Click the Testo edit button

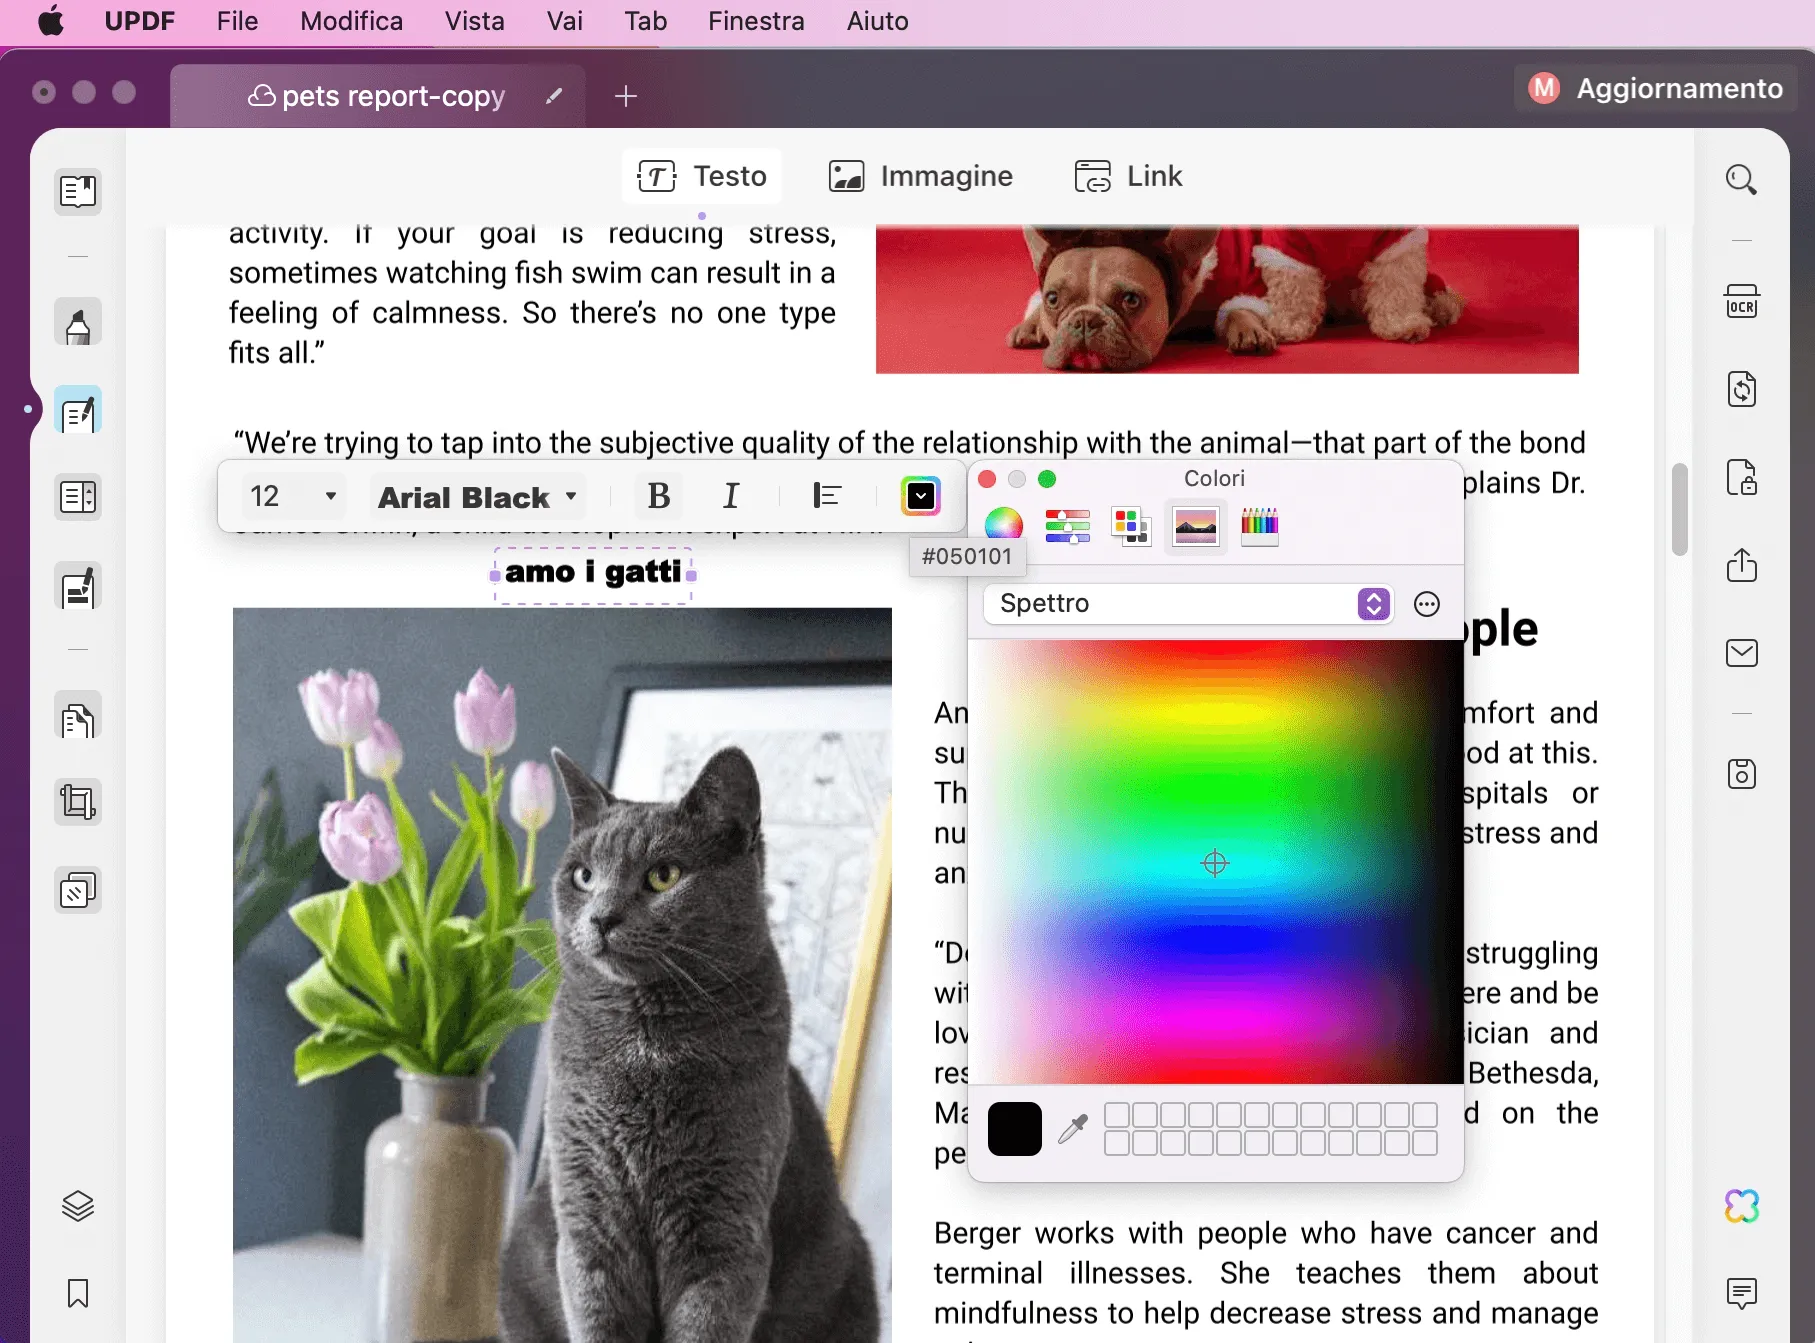click(x=702, y=176)
